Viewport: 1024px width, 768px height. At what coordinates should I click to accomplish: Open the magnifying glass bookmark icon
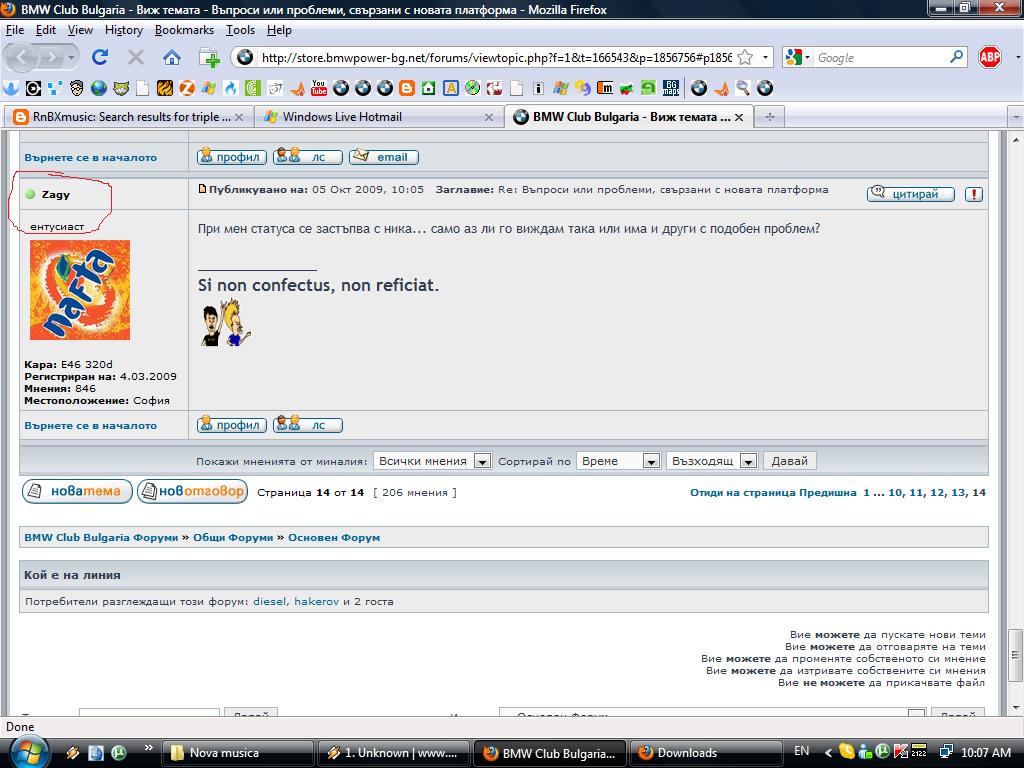(x=743, y=88)
